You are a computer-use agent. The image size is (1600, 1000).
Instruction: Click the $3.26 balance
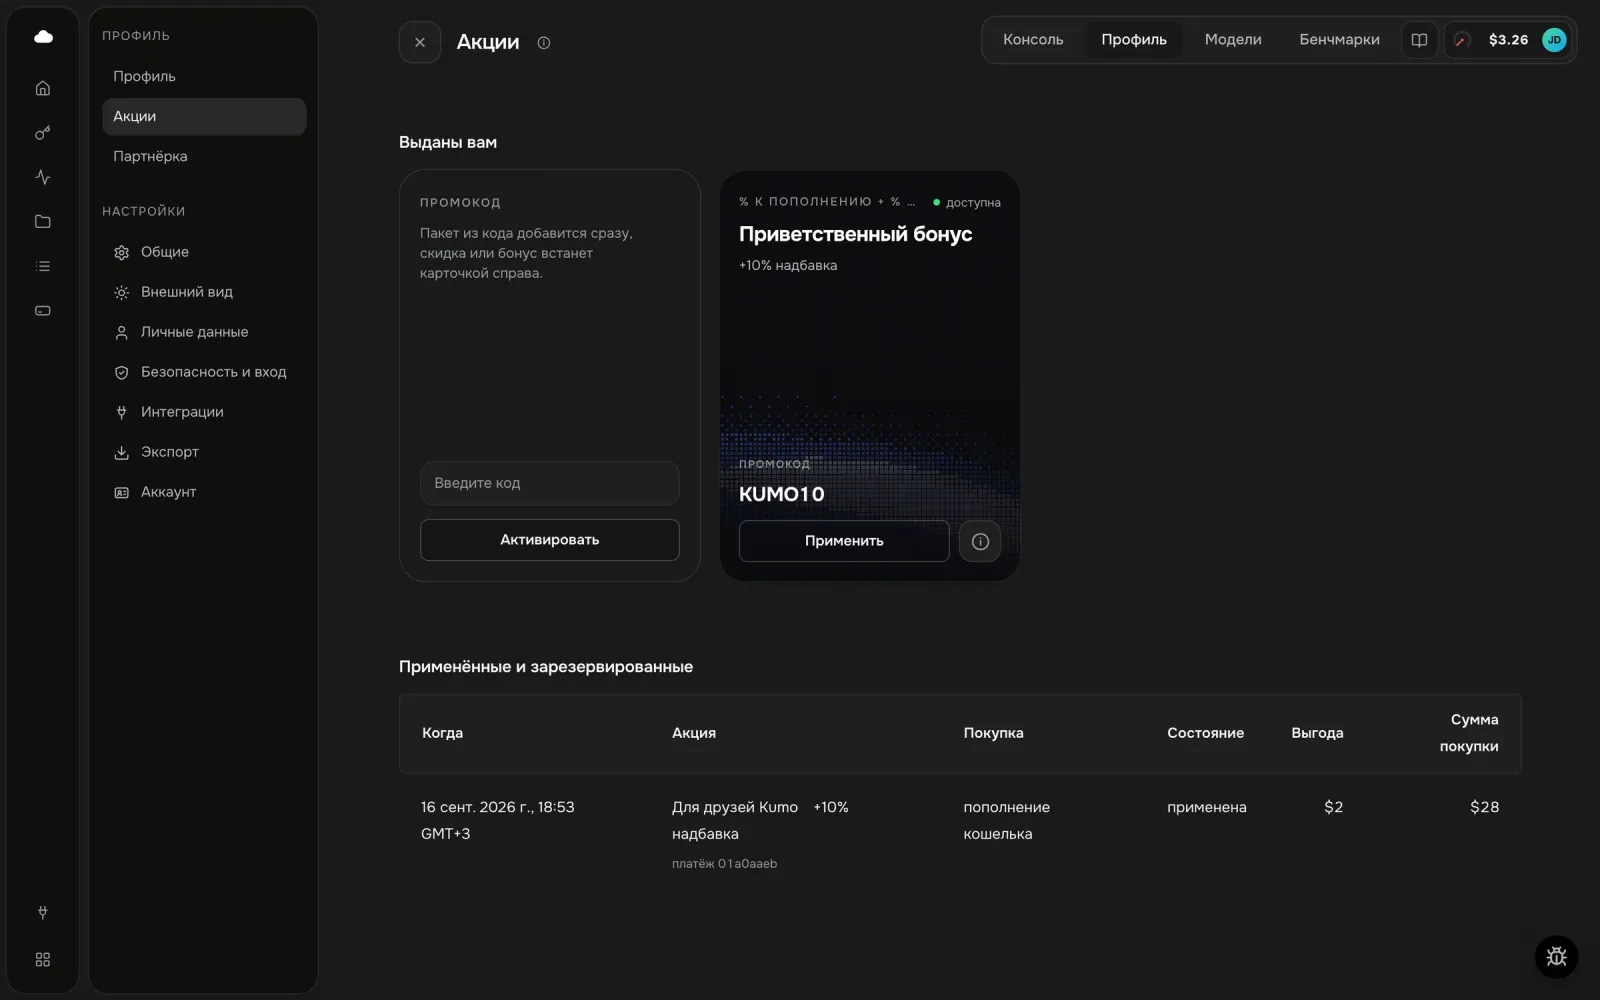(1508, 40)
